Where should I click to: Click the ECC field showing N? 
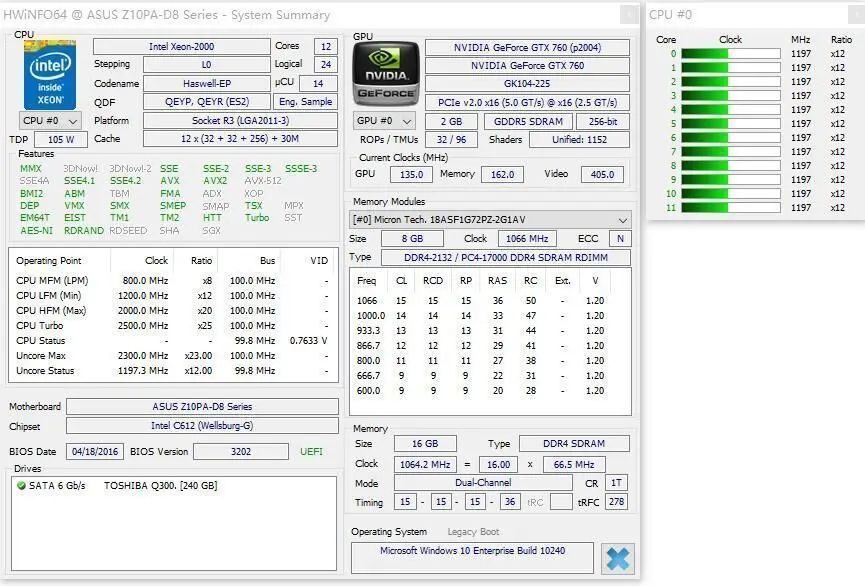[x=621, y=238]
